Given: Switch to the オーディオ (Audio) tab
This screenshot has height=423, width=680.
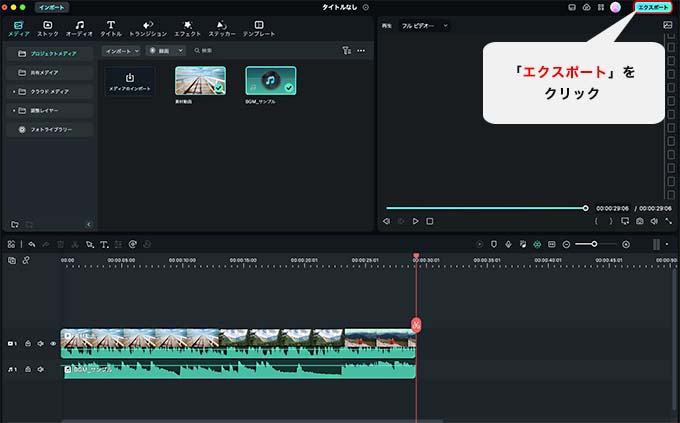Looking at the screenshot, I should pos(79,29).
